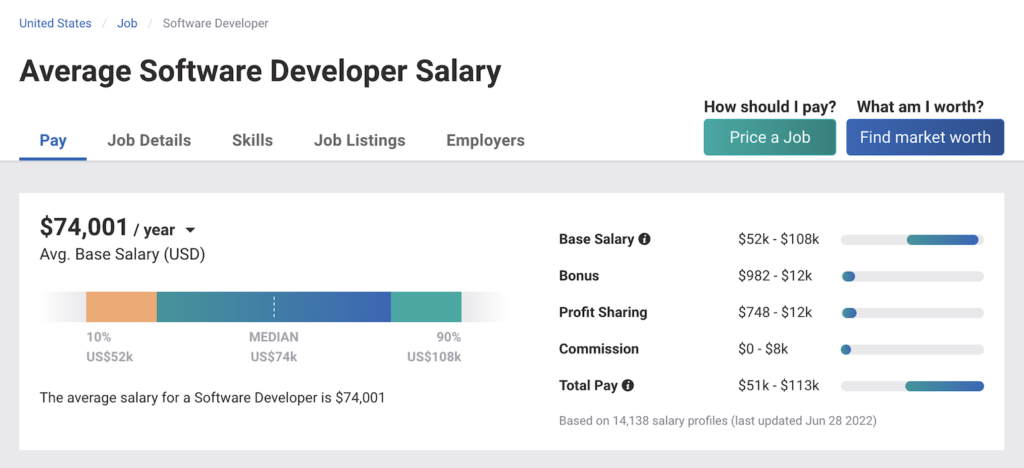Click the Find market worth button
The image size is (1024, 468).
[x=925, y=138]
